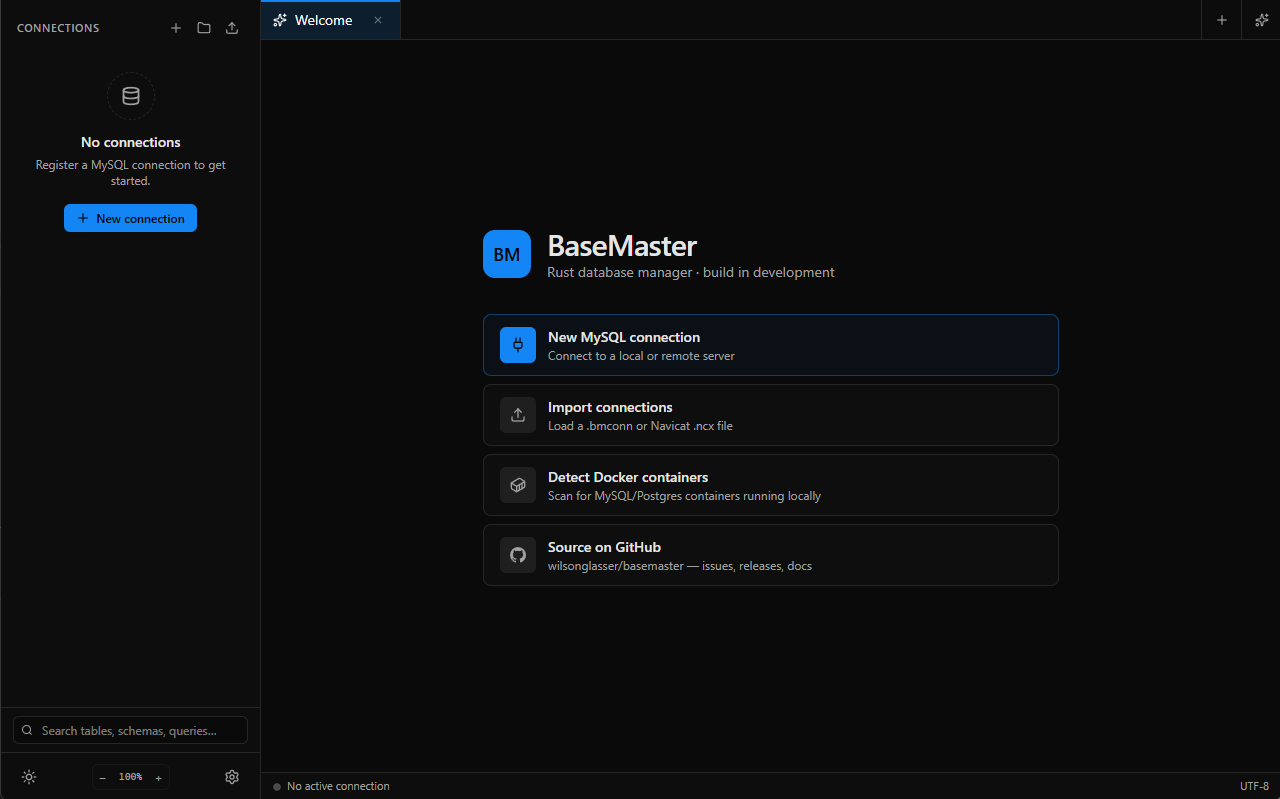Image resolution: width=1280 pixels, height=799 pixels.
Task: Decrease zoom with the minus control
Action: (x=103, y=777)
